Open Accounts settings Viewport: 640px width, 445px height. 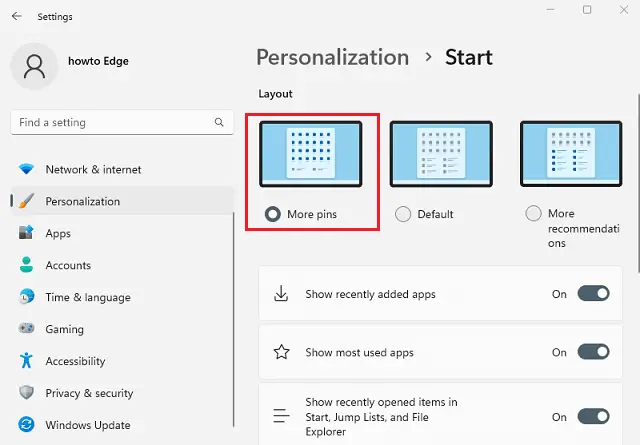coord(122,265)
